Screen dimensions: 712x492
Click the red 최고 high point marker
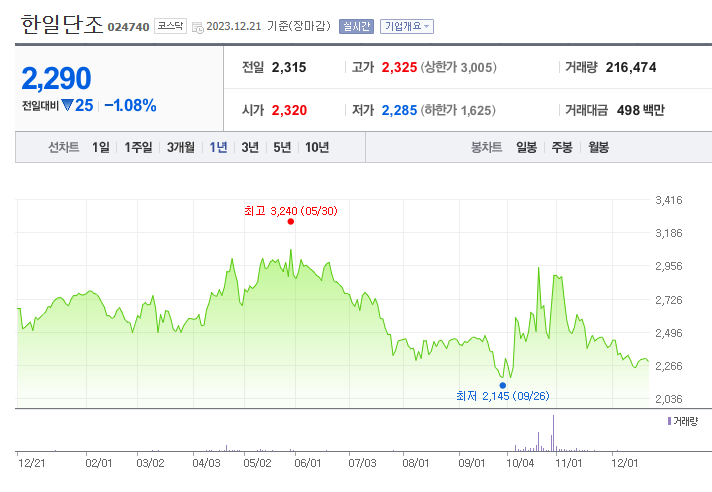(x=291, y=221)
